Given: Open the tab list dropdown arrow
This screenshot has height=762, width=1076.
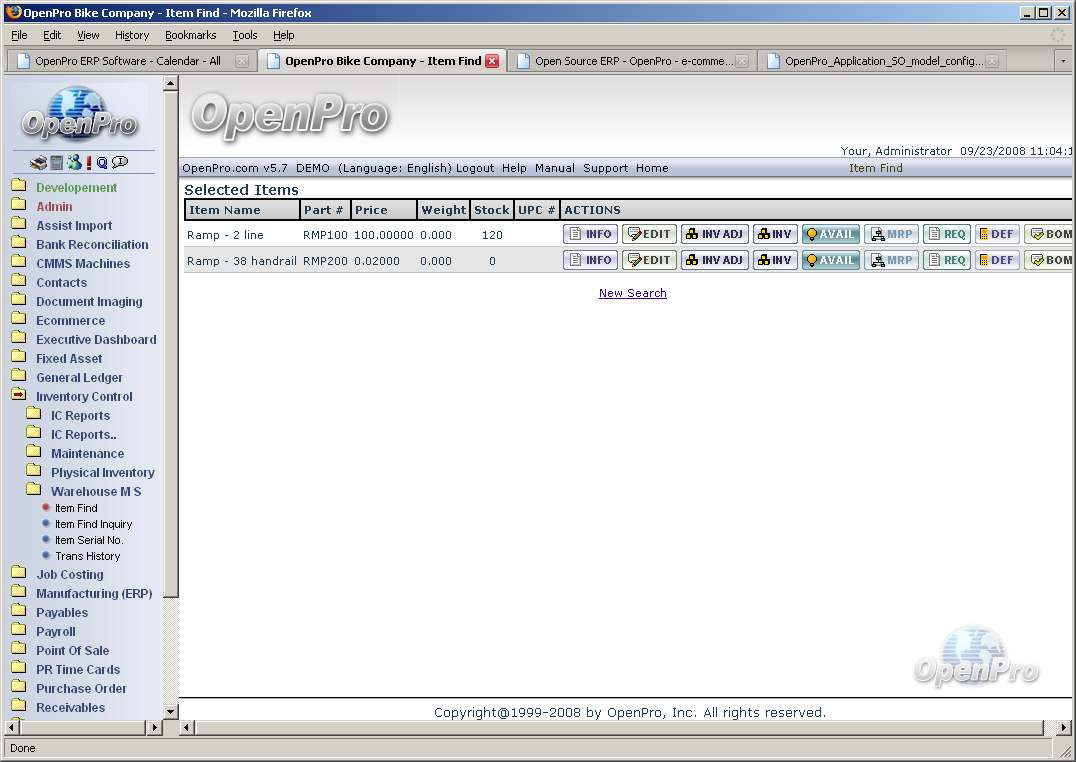Looking at the screenshot, I should (x=1062, y=61).
